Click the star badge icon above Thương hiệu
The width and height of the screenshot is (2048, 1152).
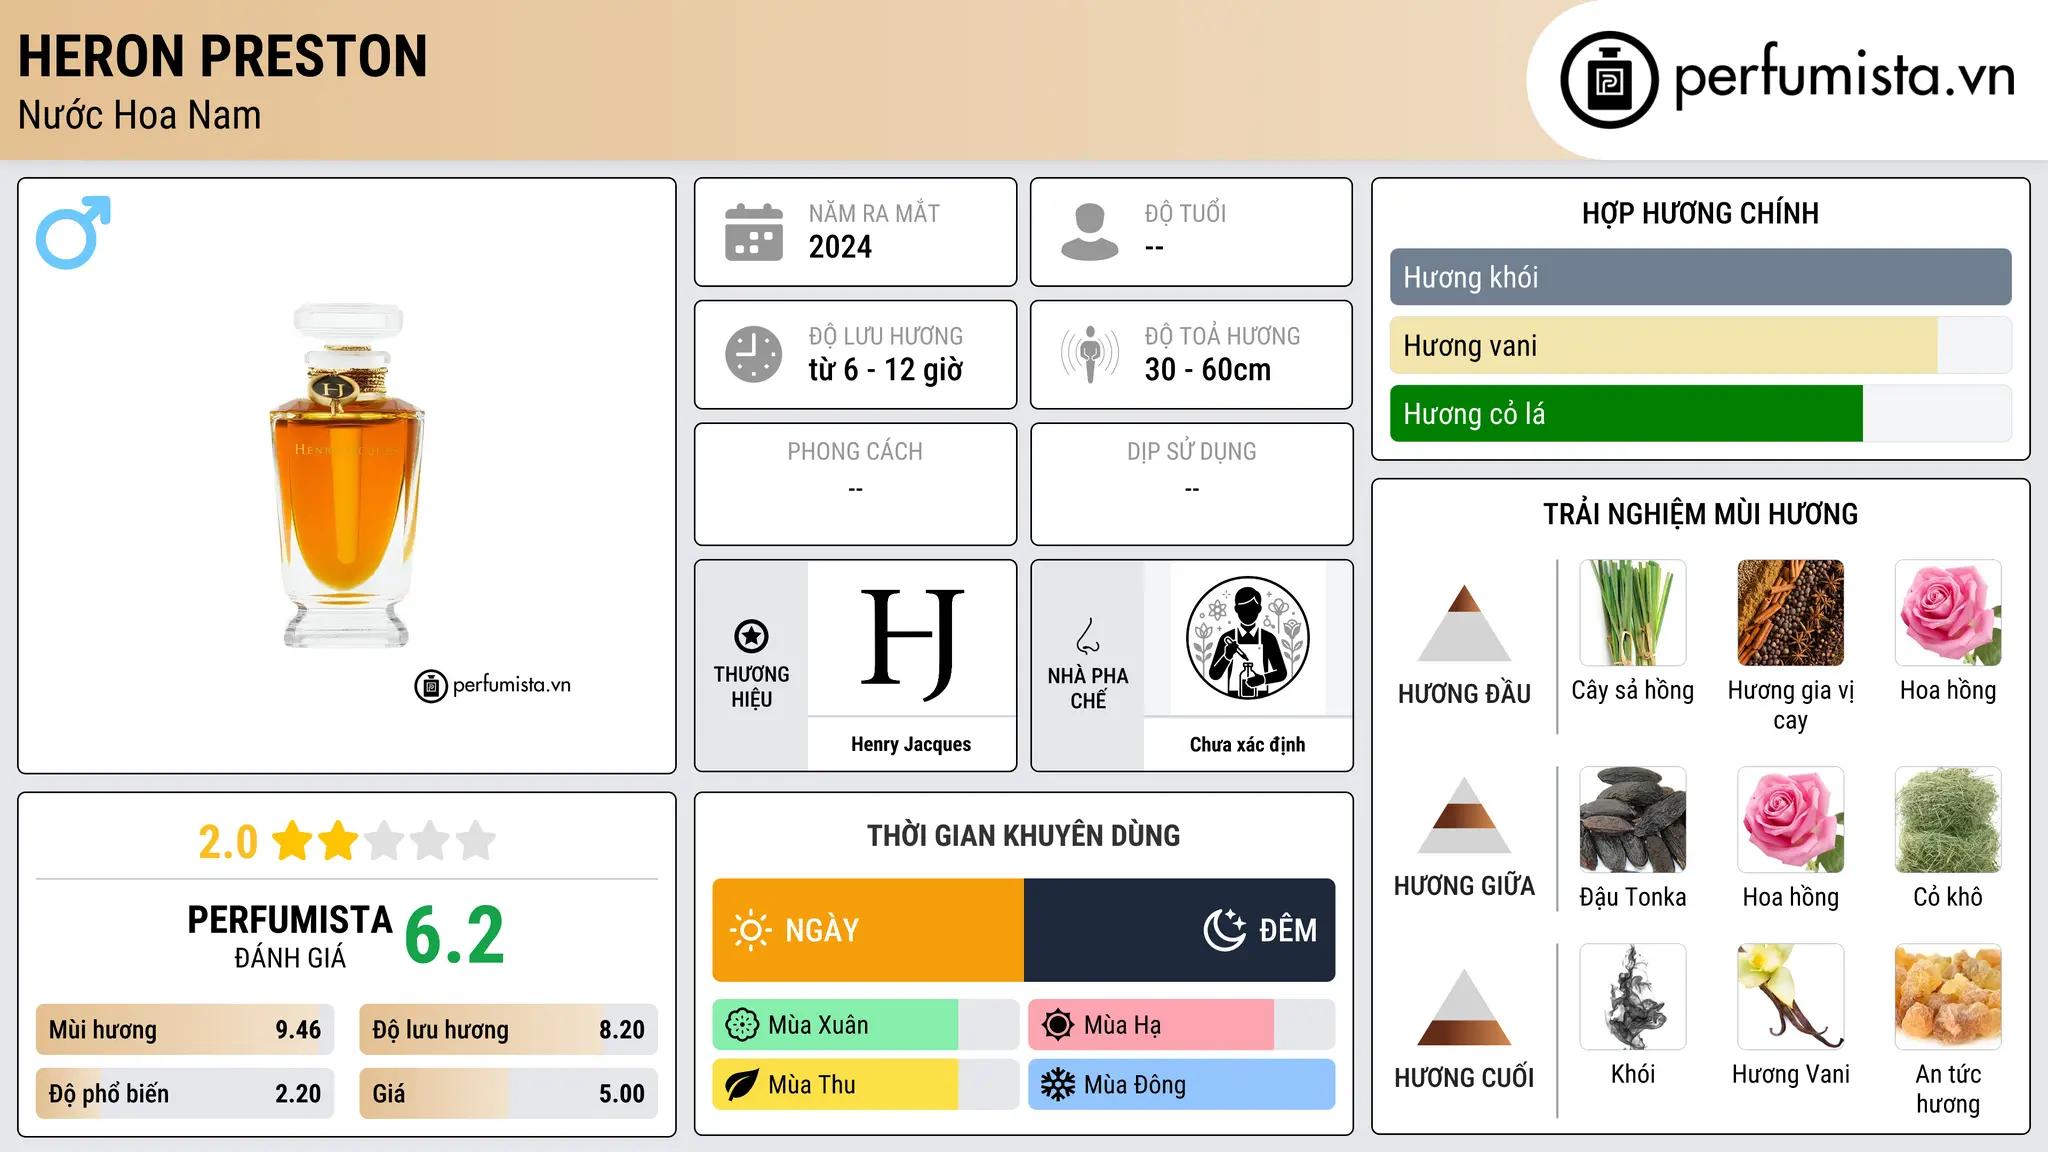pos(751,636)
